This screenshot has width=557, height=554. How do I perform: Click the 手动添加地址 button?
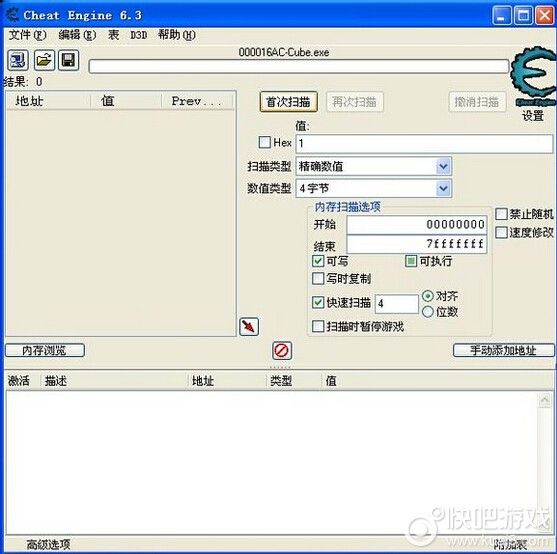pos(503,350)
